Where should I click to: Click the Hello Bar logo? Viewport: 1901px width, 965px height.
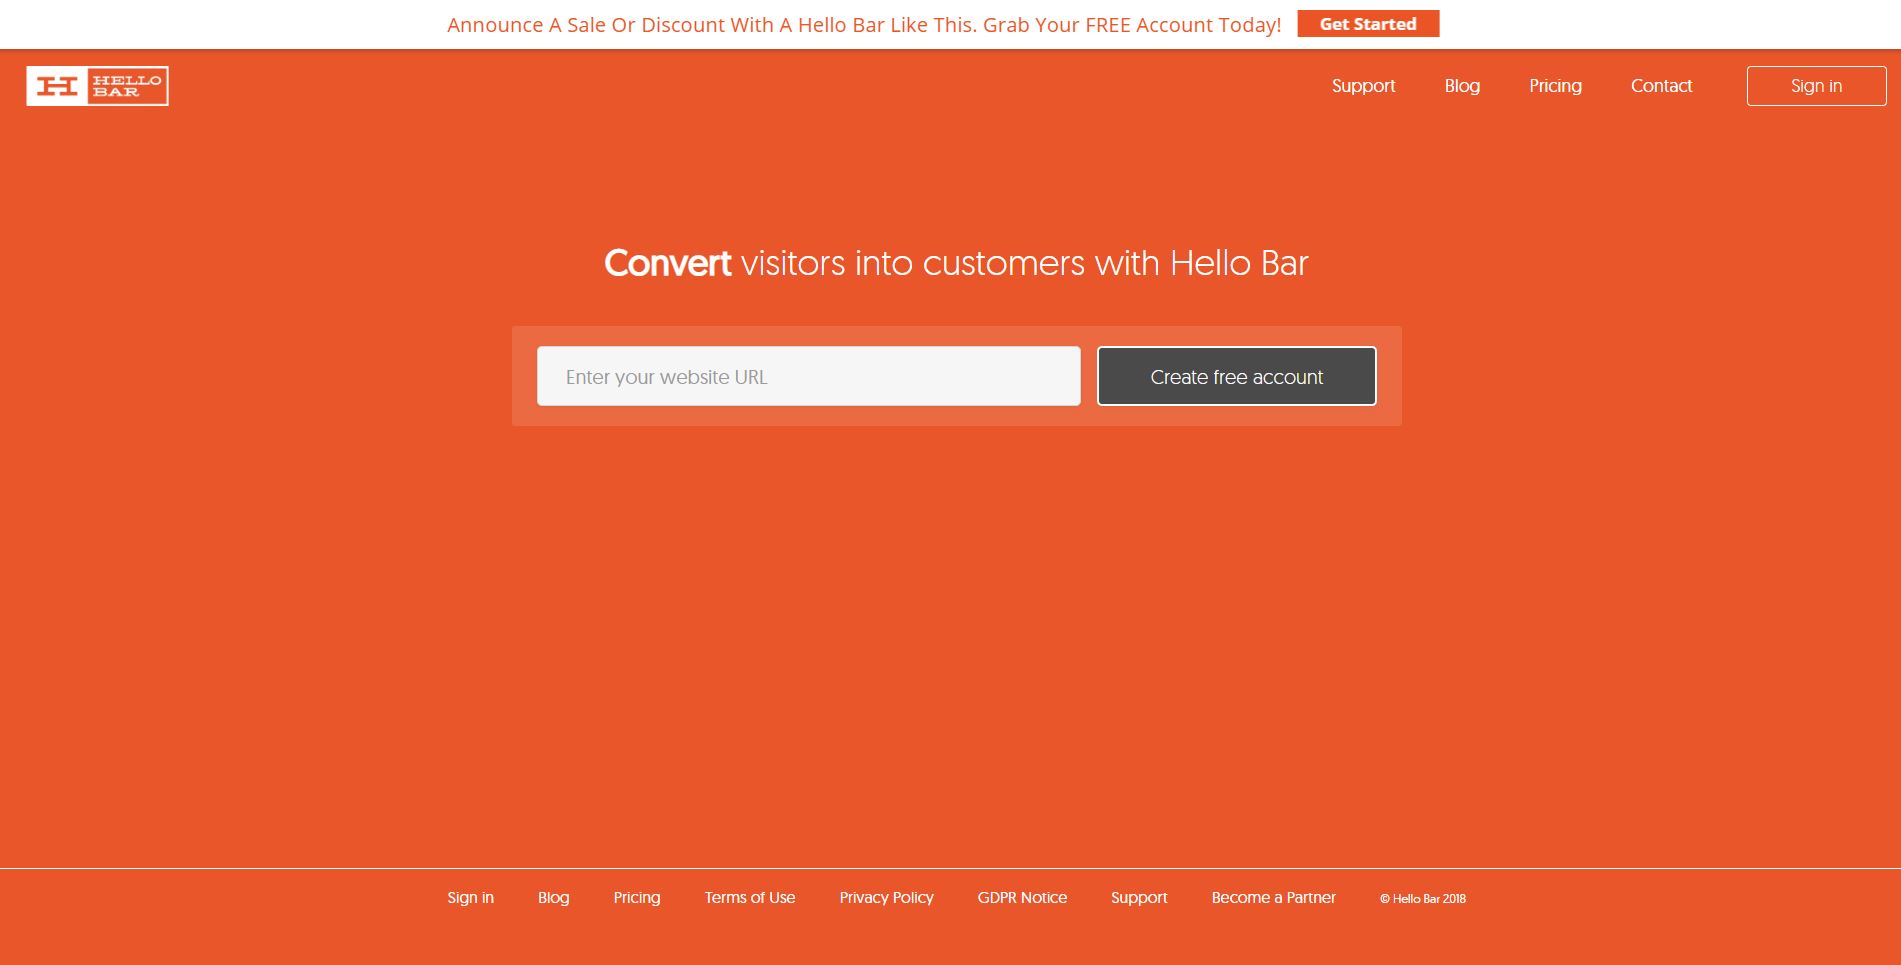(97, 86)
